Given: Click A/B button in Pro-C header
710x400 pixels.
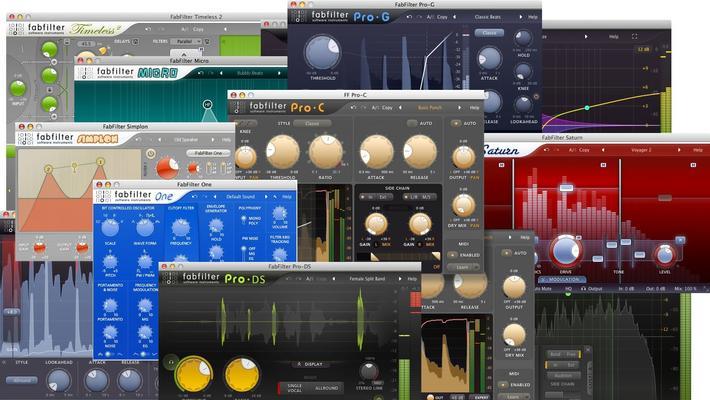Looking at the screenshot, I should (x=375, y=108).
